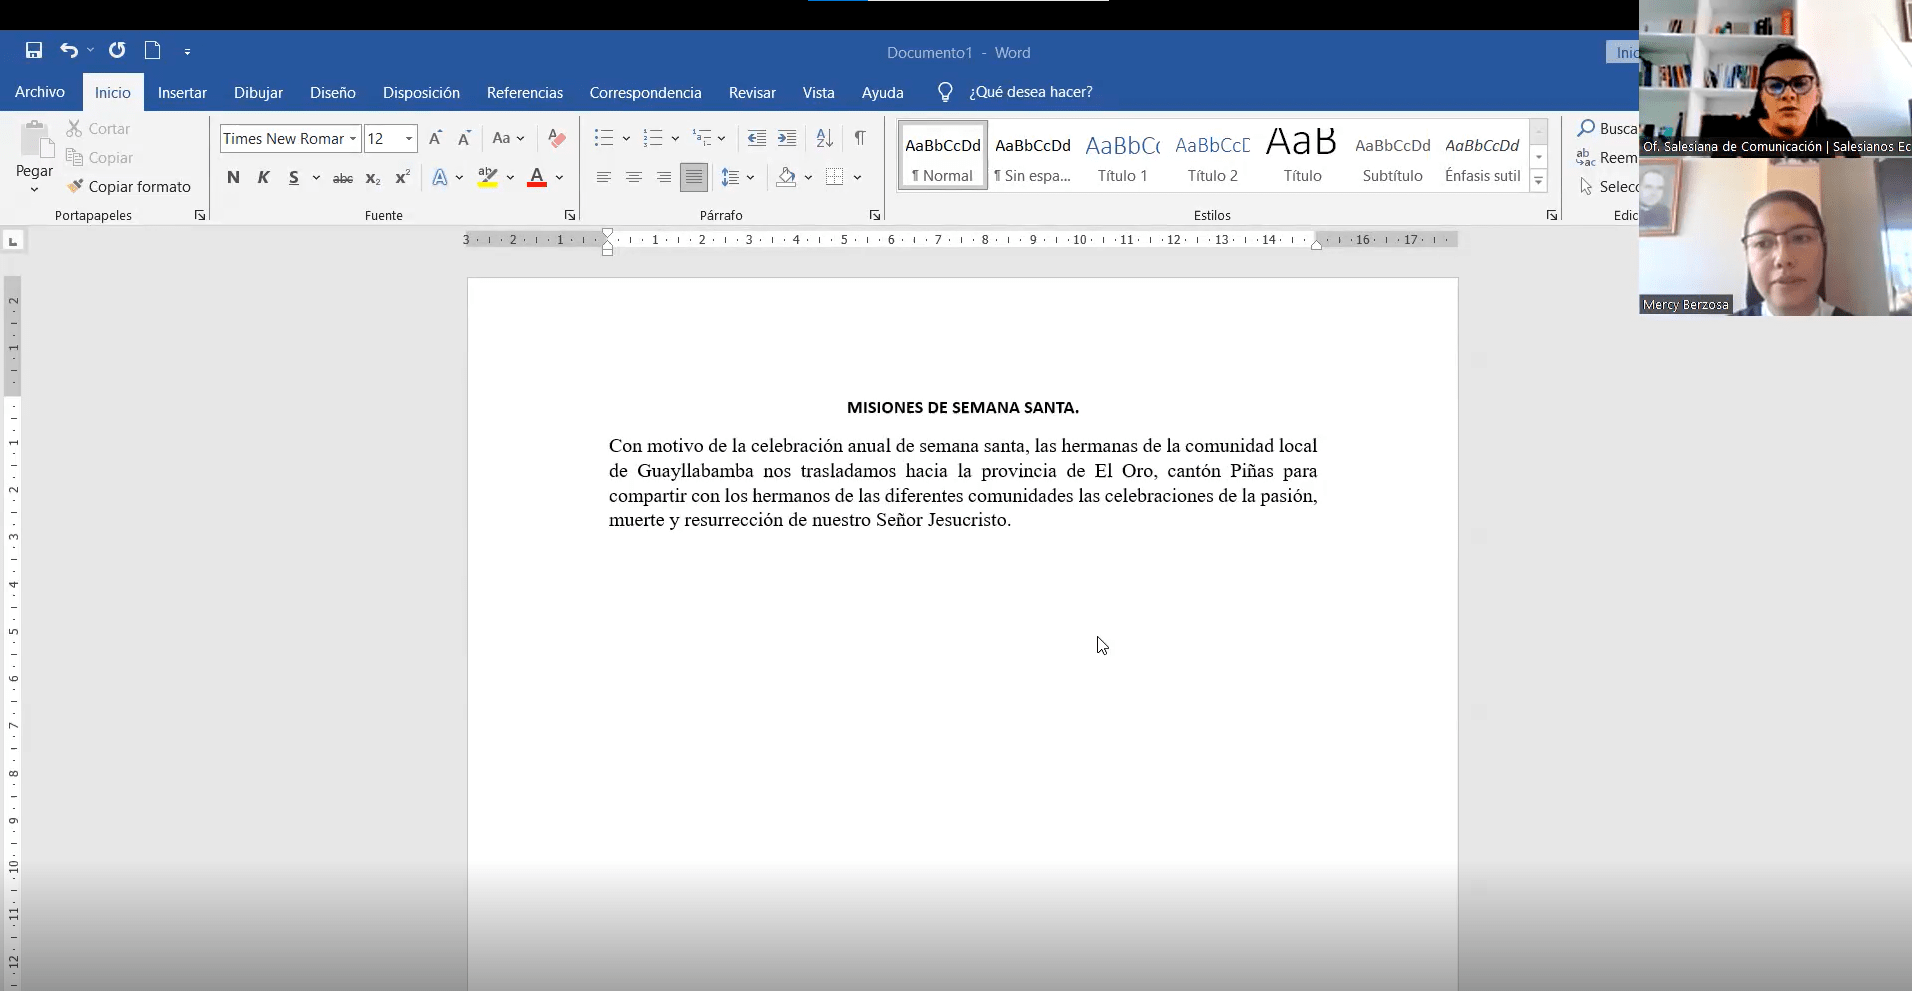The height and width of the screenshot is (991, 1912).
Task: Toggle strikethrough abc formatting
Action: pos(343,178)
